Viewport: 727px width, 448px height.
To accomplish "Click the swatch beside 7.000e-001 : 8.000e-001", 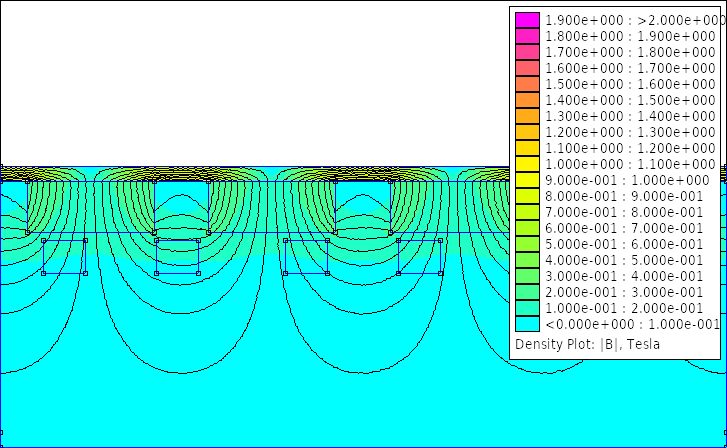I will 527,212.
